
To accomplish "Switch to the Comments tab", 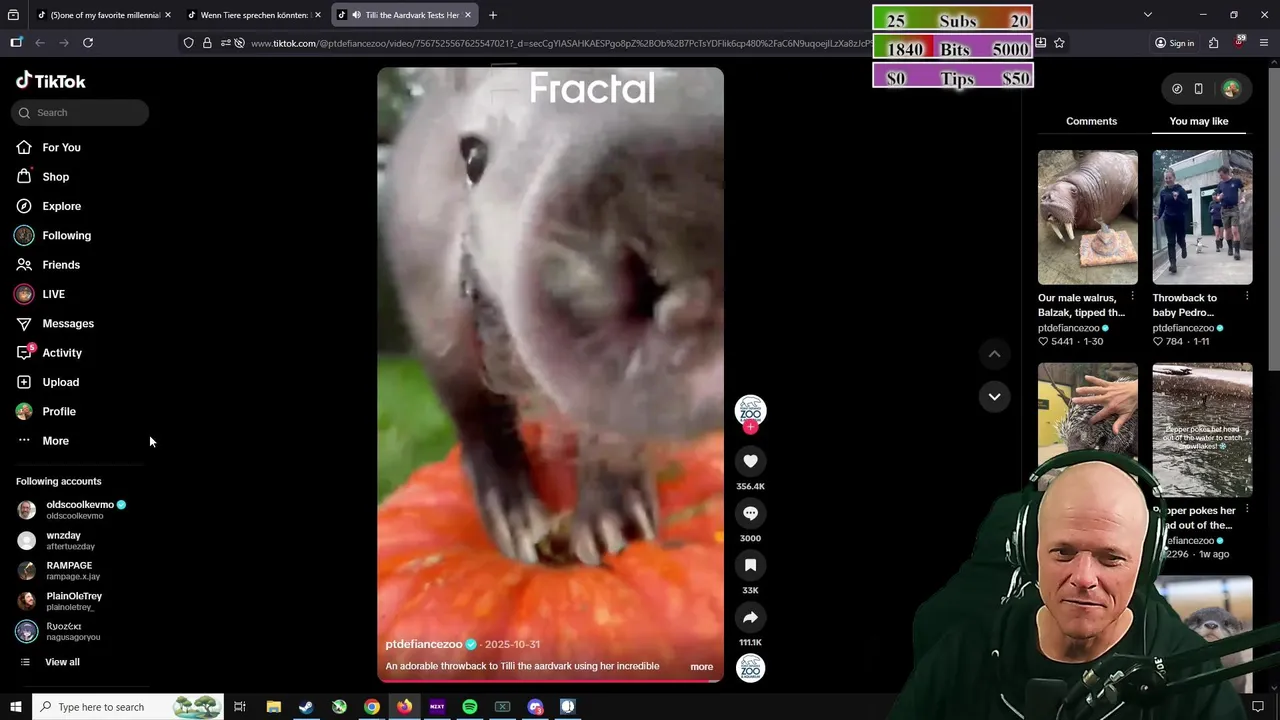I will coord(1091,121).
